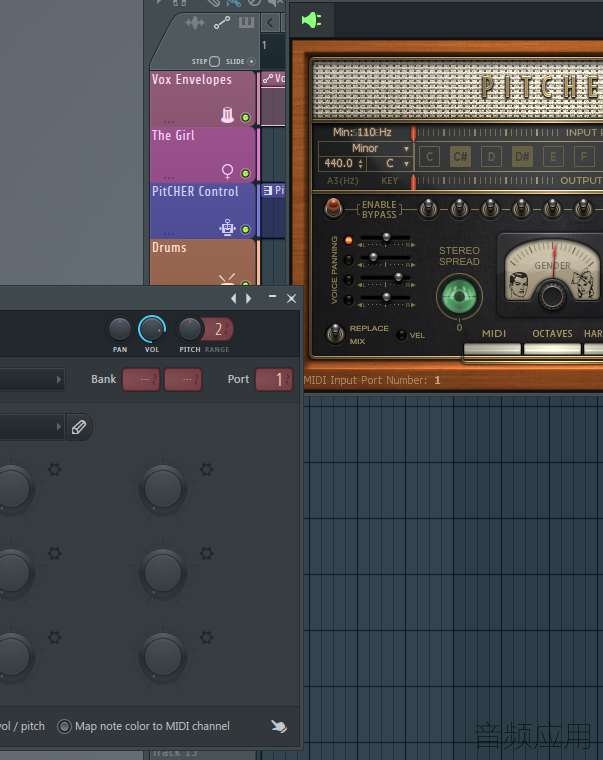Click the pencil edit icon beside dropdown
This screenshot has width=603, height=760.
[x=79, y=427]
